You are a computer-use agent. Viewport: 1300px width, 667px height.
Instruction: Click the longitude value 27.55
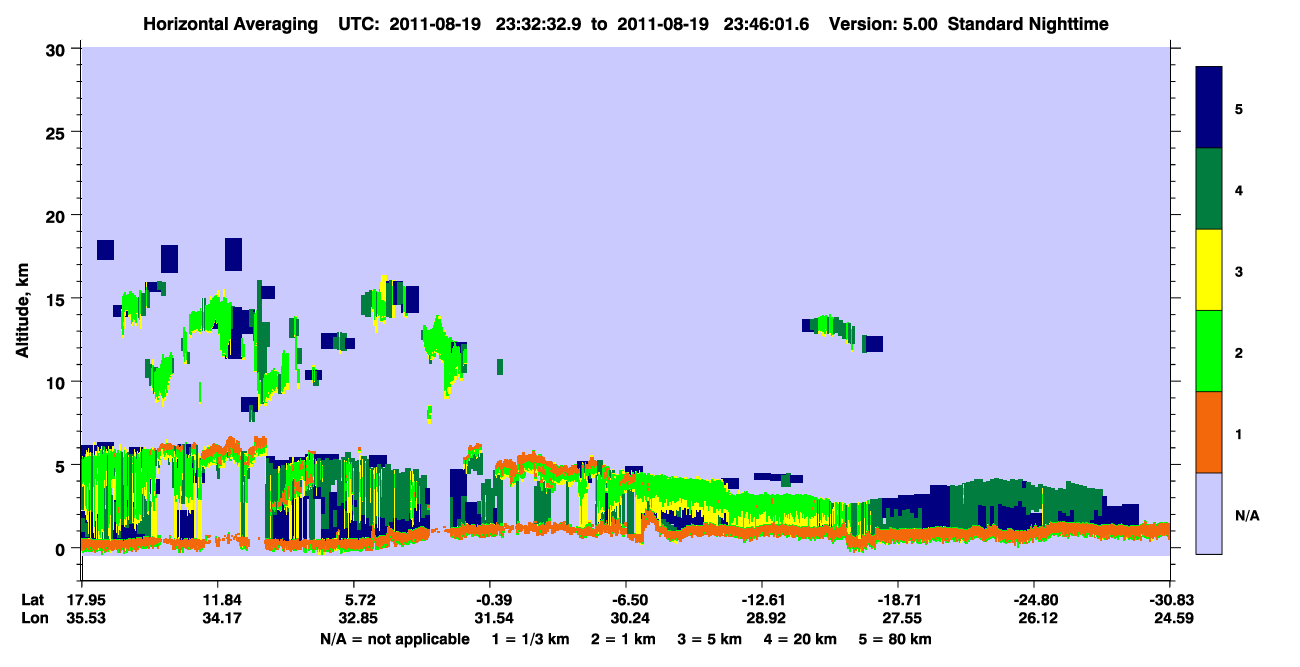click(901, 619)
